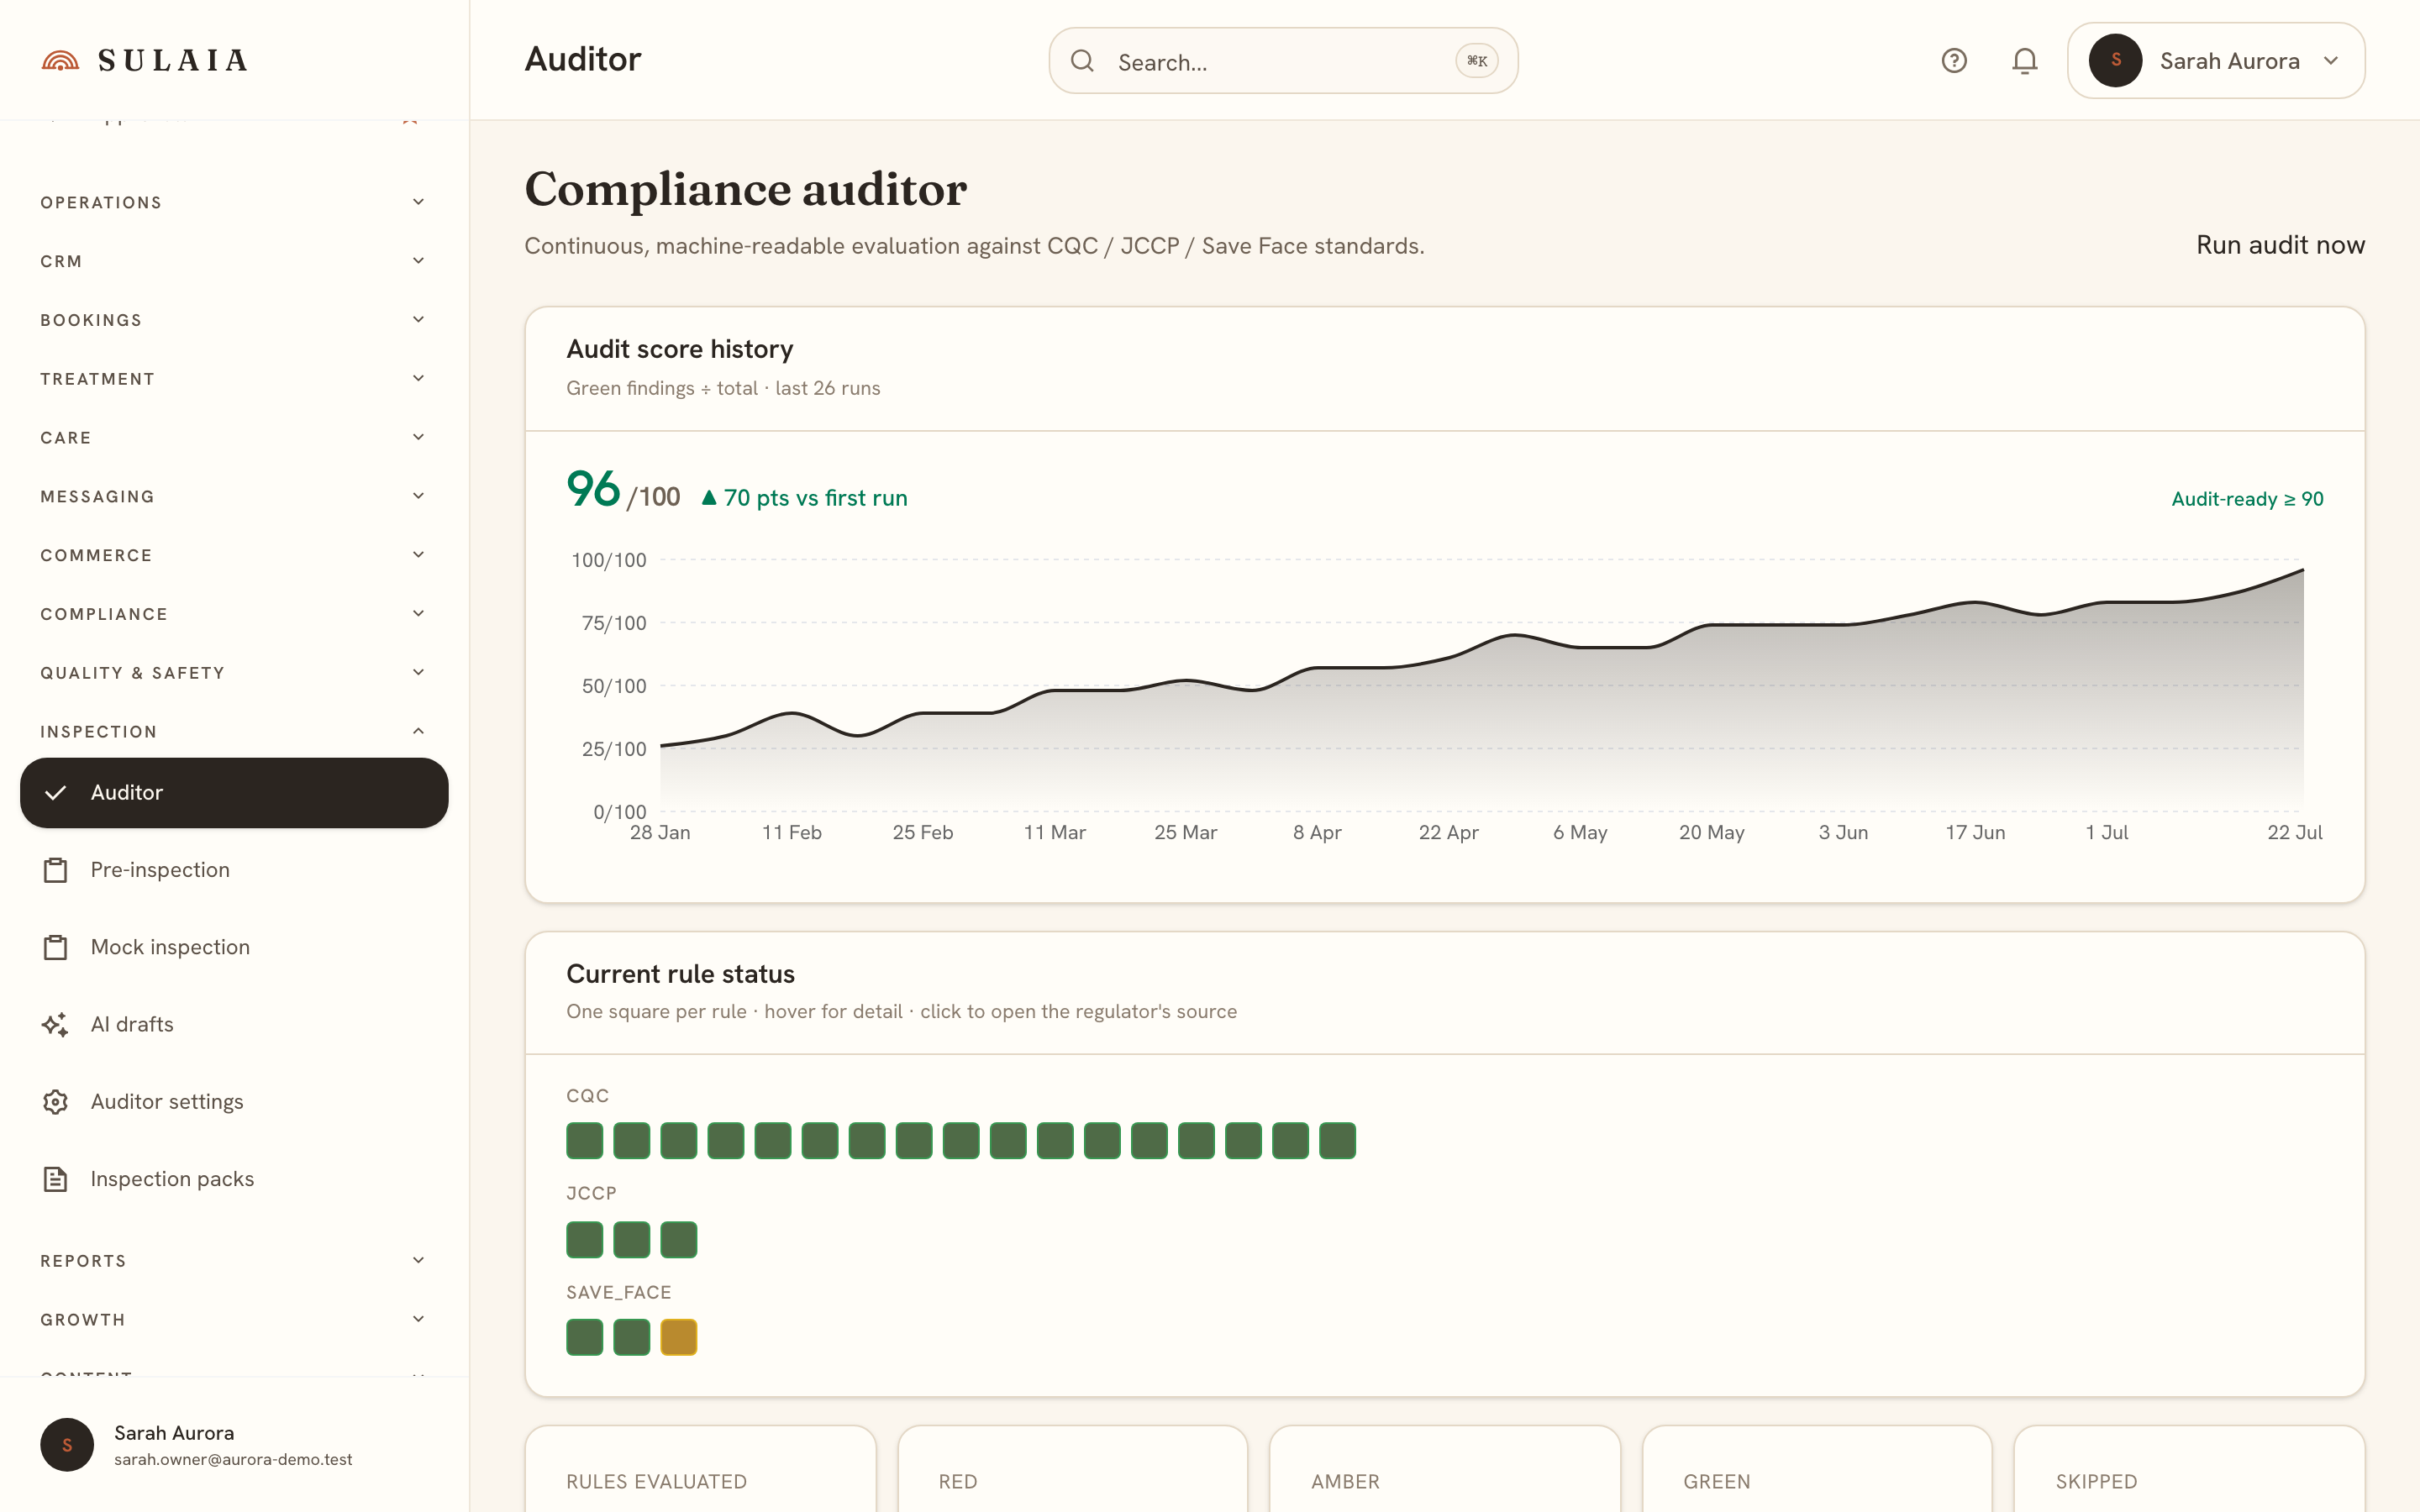Open the notifications bell
The height and width of the screenshot is (1512, 2420).
2025,61
